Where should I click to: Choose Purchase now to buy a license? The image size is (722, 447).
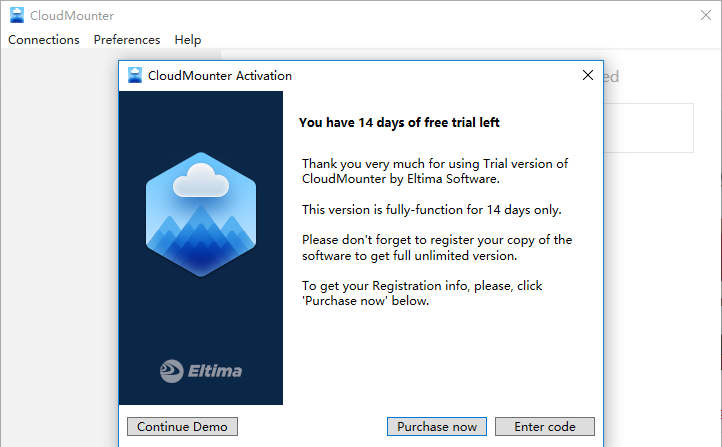tap(437, 427)
